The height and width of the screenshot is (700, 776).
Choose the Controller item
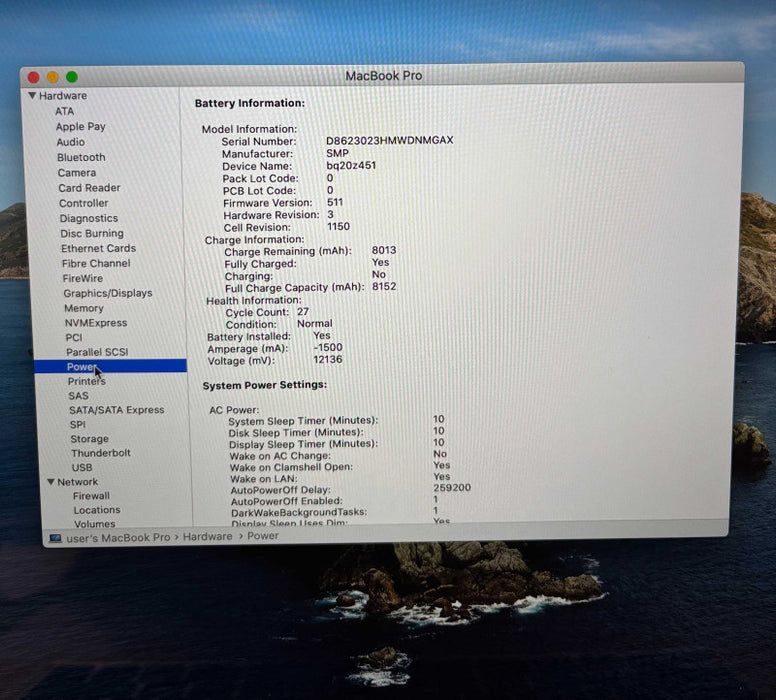click(83, 203)
